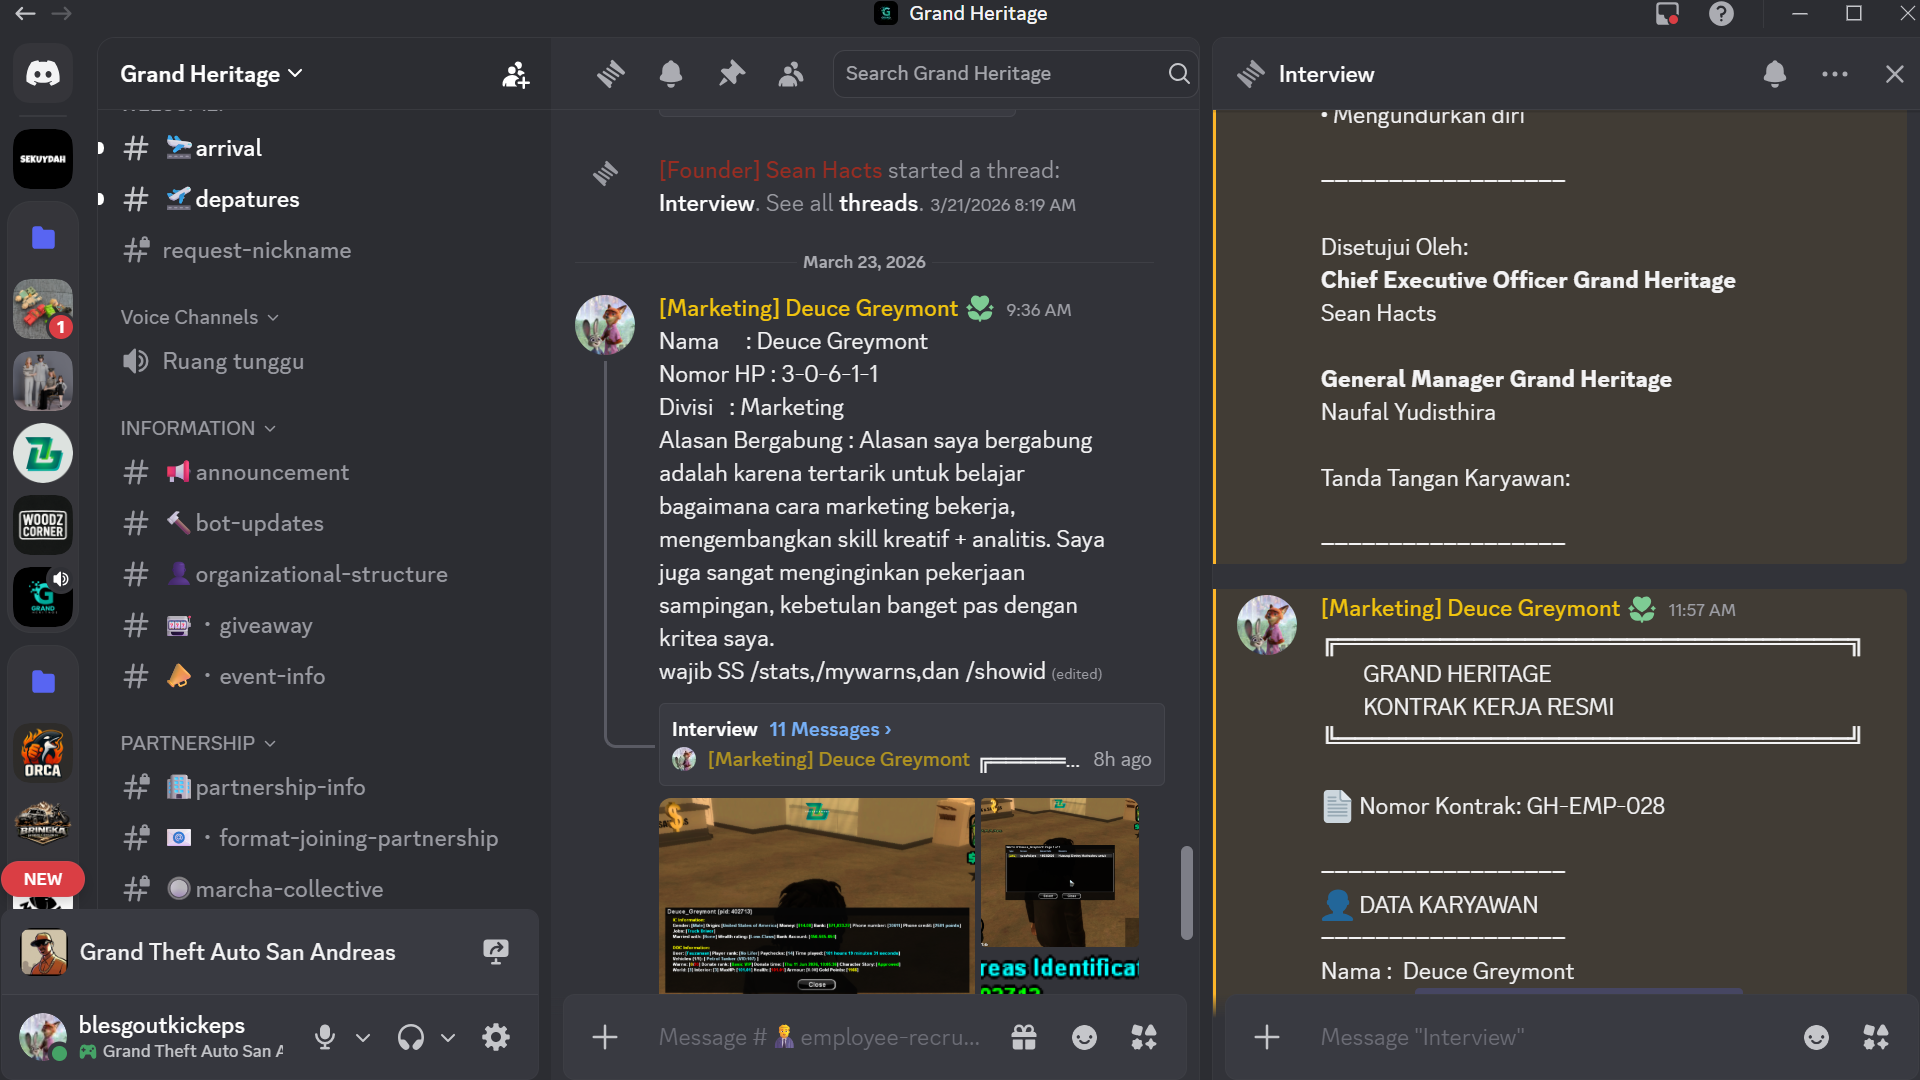Open the gift icon in chat bar

(x=1023, y=1037)
